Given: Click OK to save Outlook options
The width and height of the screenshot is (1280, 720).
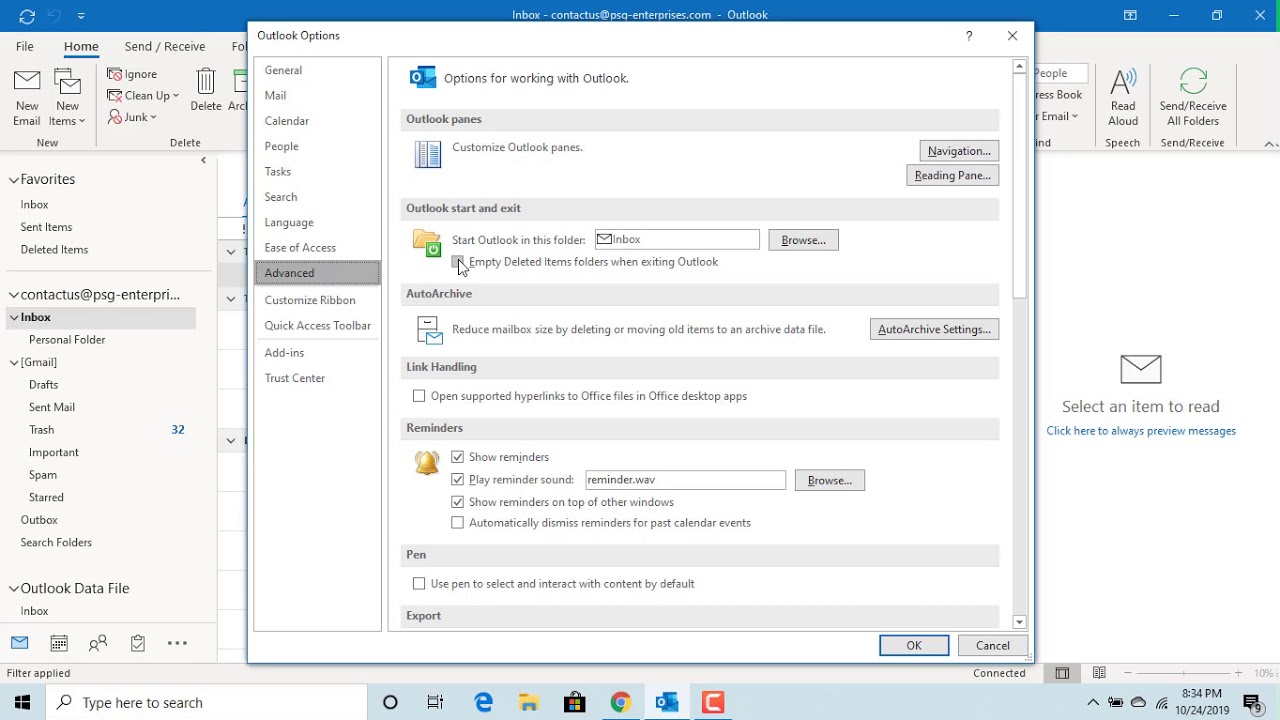Looking at the screenshot, I should pyautogui.click(x=913, y=645).
